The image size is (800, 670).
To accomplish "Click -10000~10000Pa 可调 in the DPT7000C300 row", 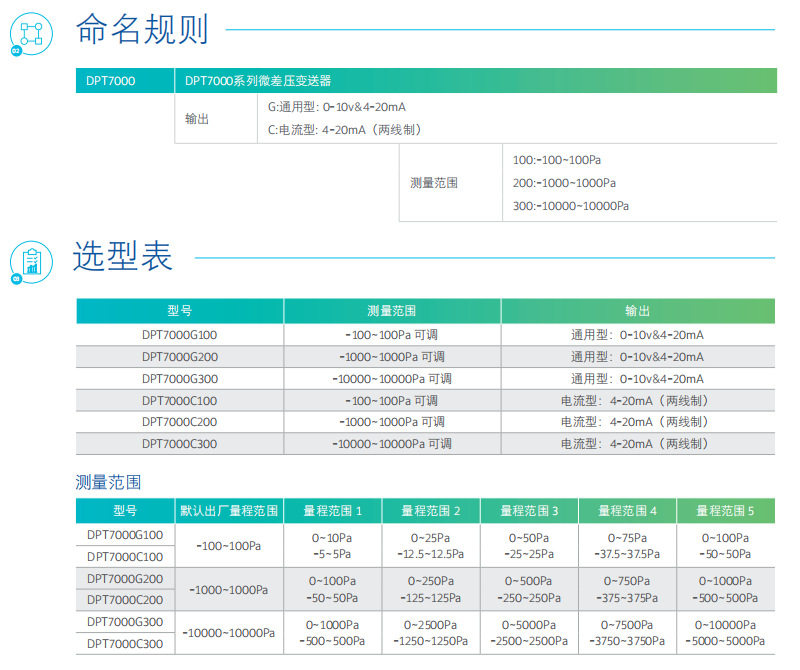I will click(x=391, y=444).
